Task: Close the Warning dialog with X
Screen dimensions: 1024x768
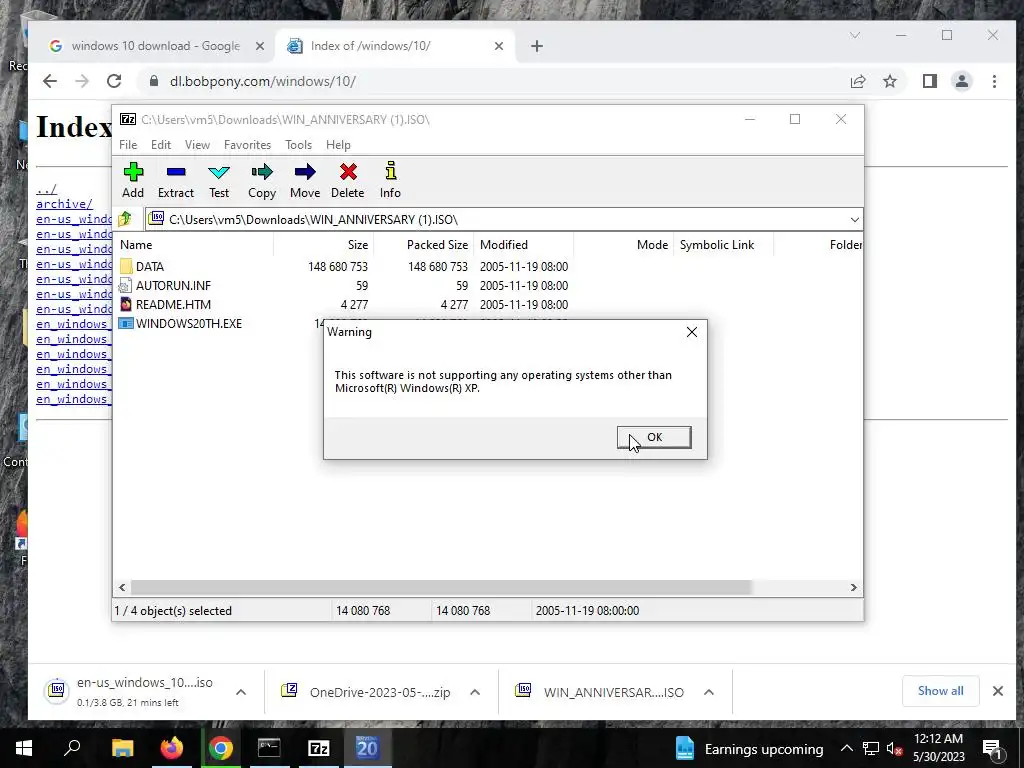Action: pyautogui.click(x=692, y=332)
